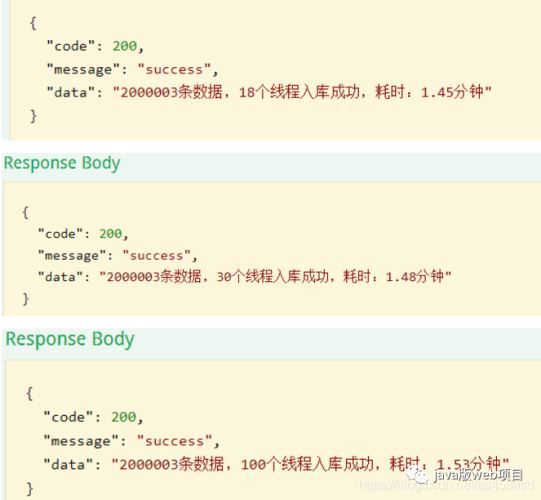Click the WeChat logo icon in watermark

coord(418,475)
